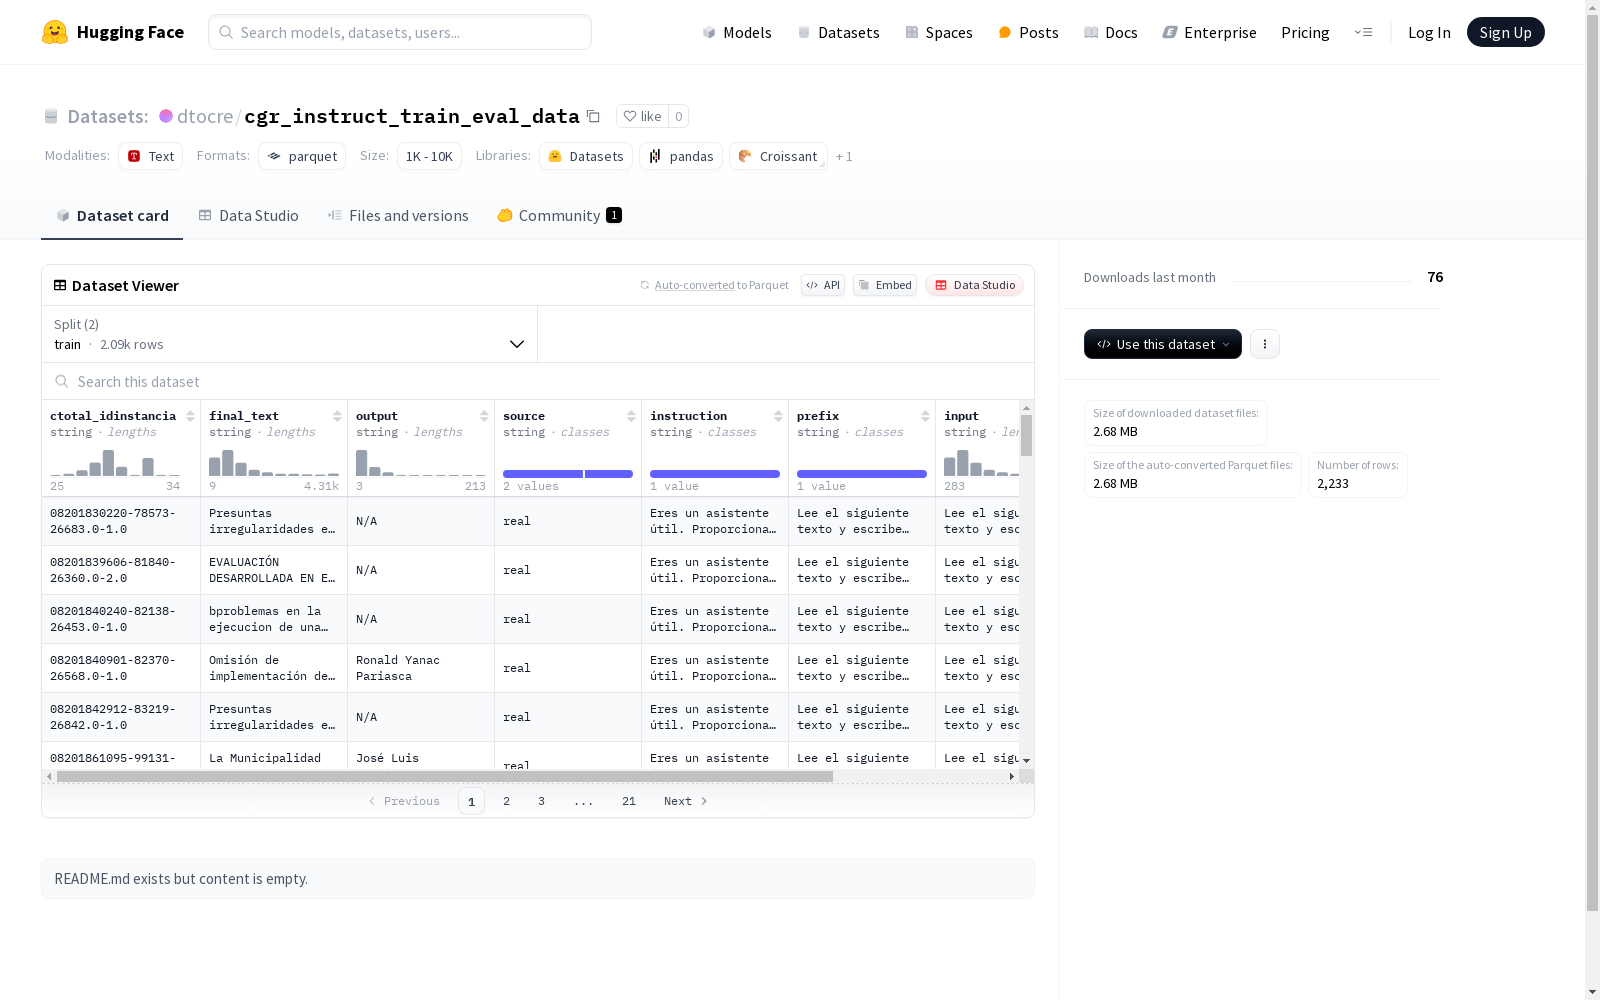Sort the output column
Viewport: 1600px width, 1000px height.
click(484, 416)
